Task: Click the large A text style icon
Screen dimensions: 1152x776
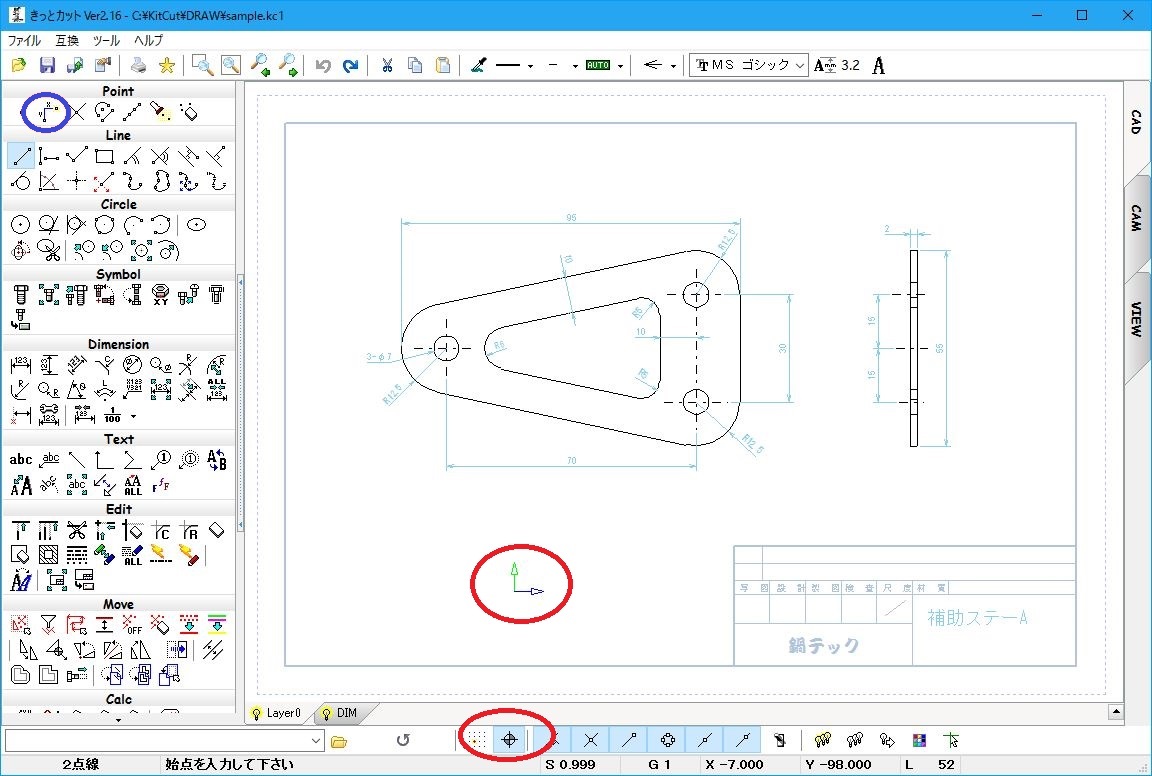Action: click(879, 65)
